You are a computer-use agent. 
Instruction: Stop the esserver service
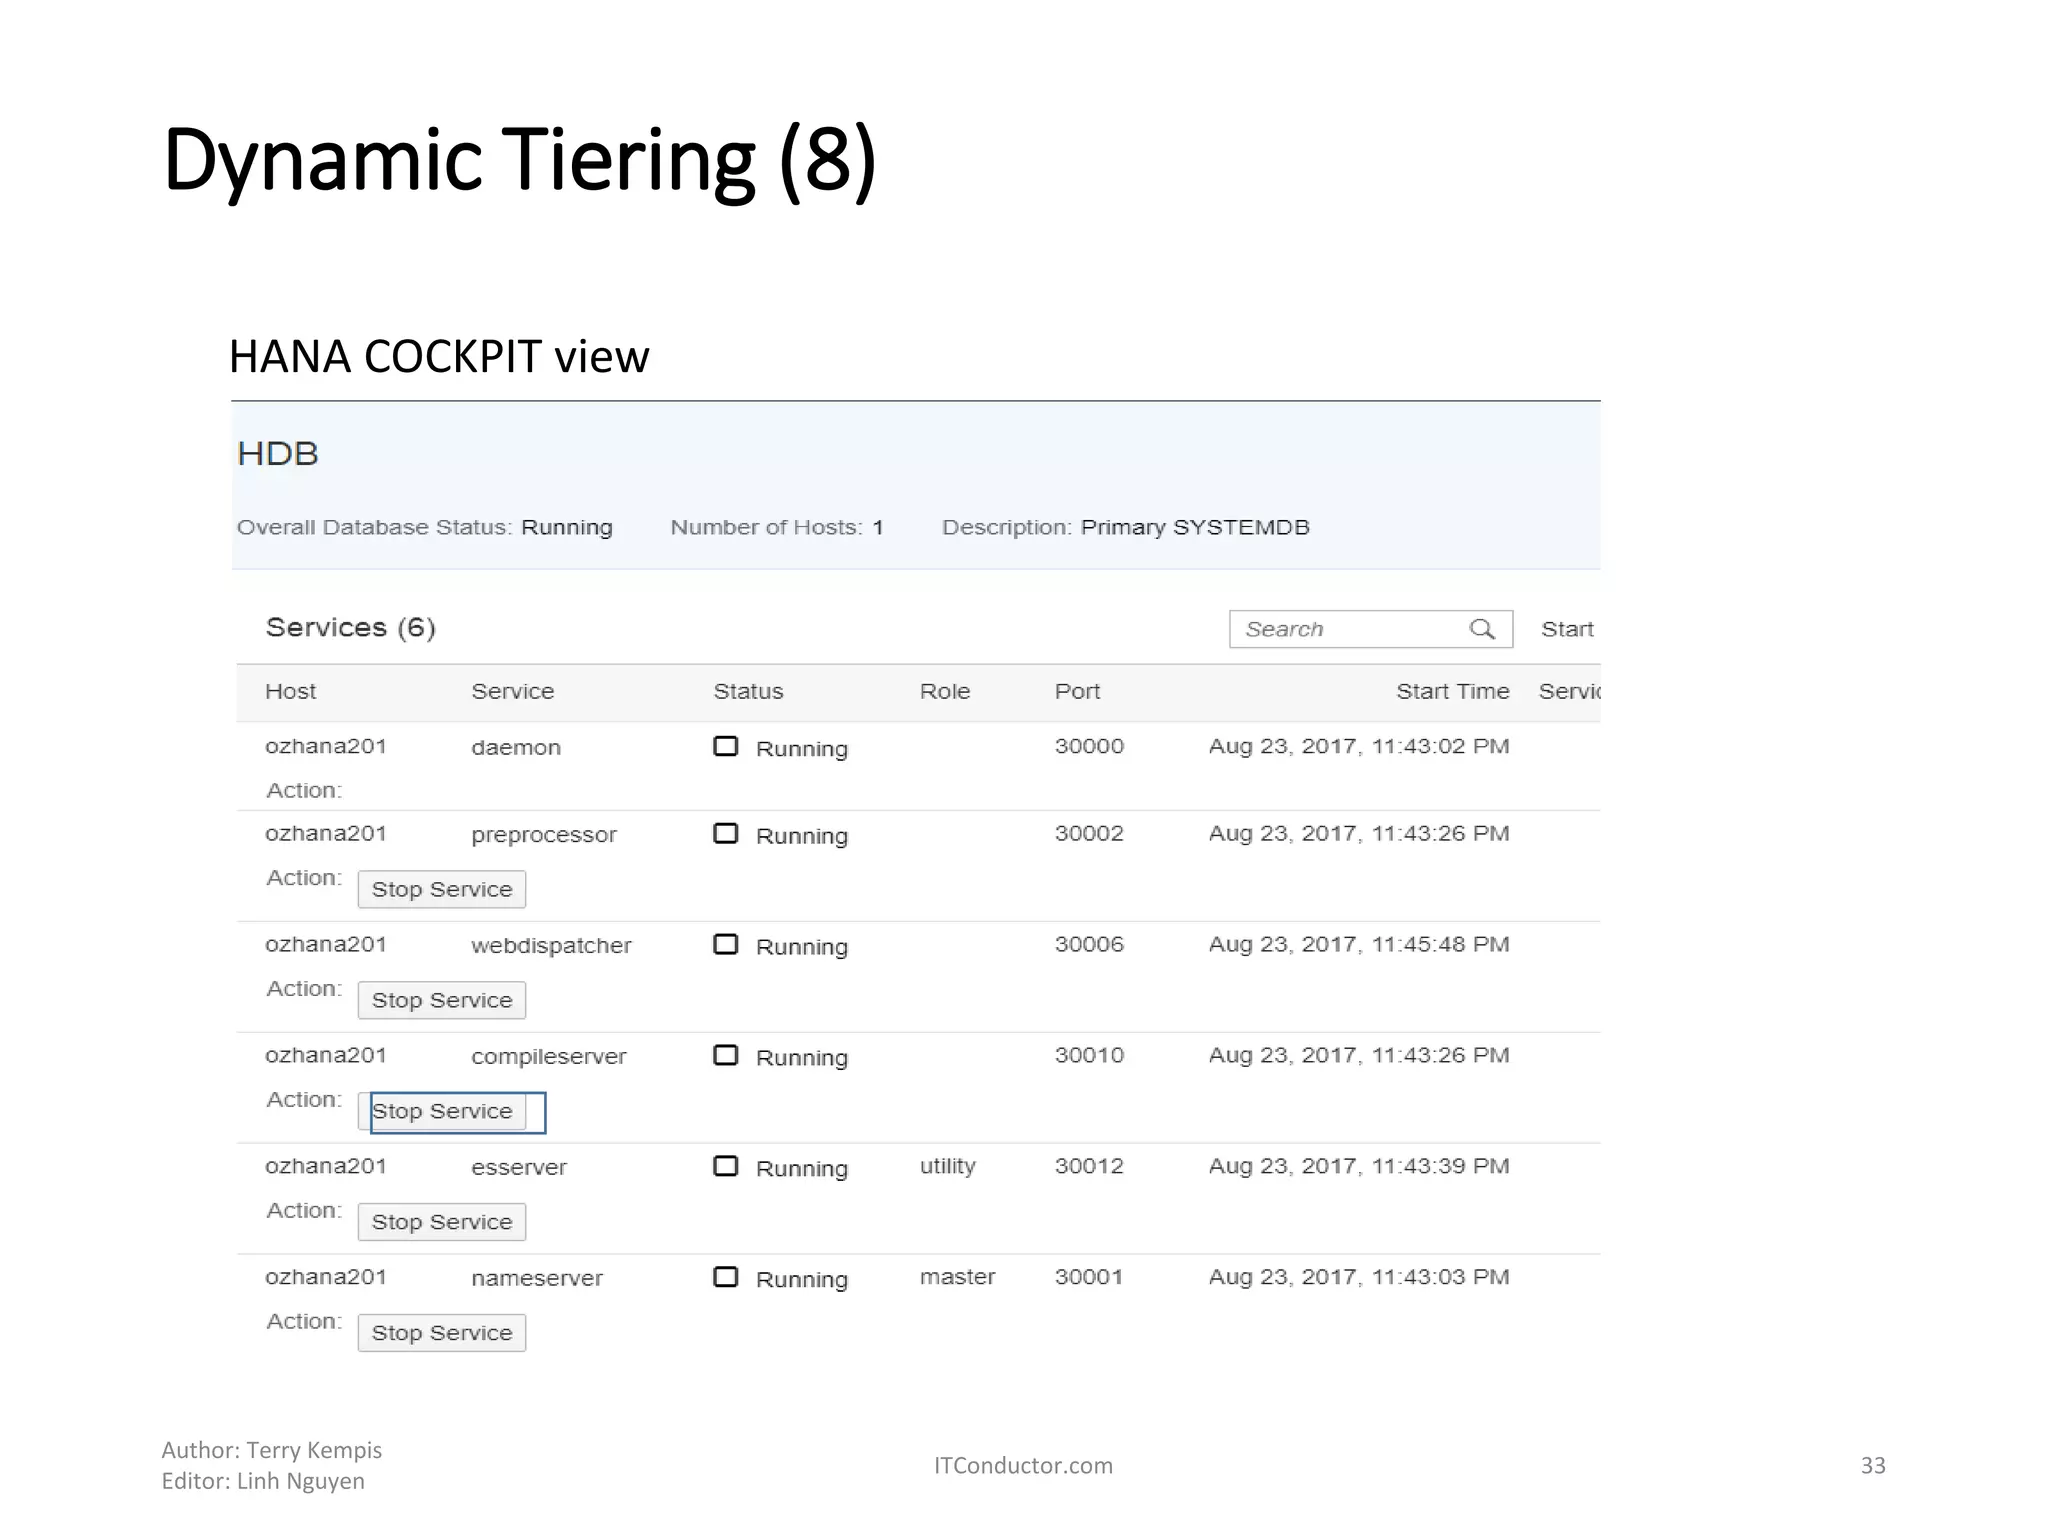tap(442, 1222)
